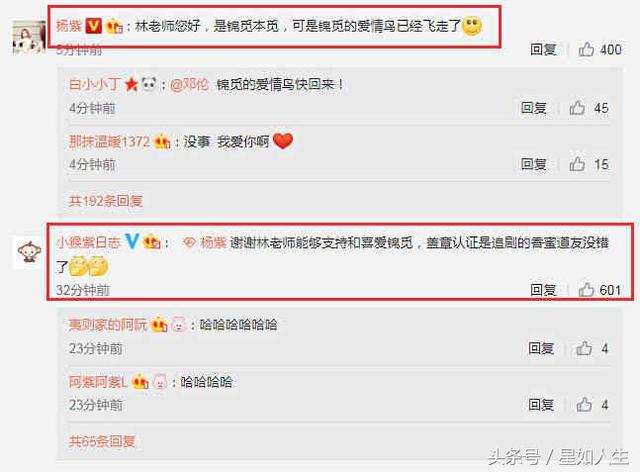
Task: Click thumbs-up on 白小小丁's reply
Action: [x=577, y=108]
